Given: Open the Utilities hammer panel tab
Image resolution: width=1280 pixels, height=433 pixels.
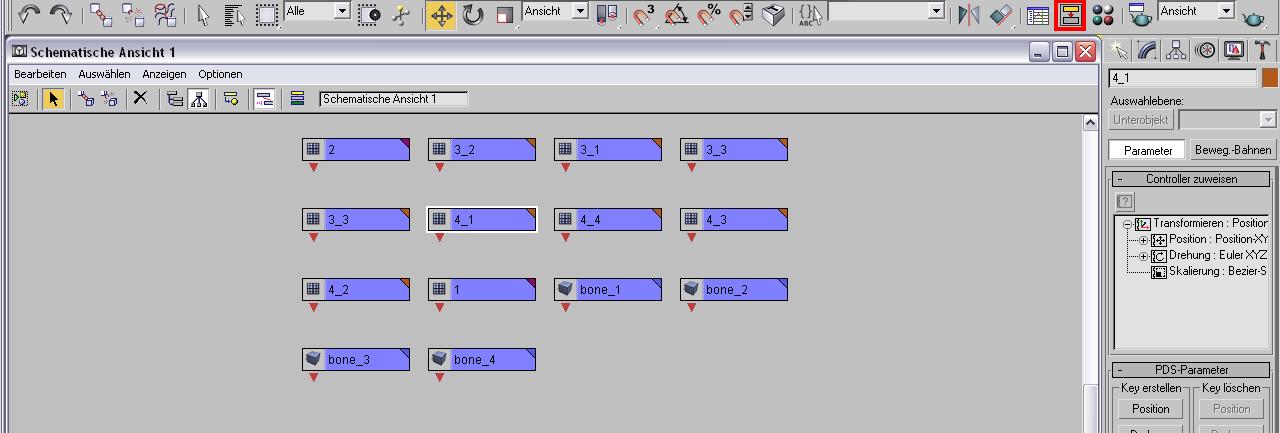Looking at the screenshot, I should pos(1261,51).
